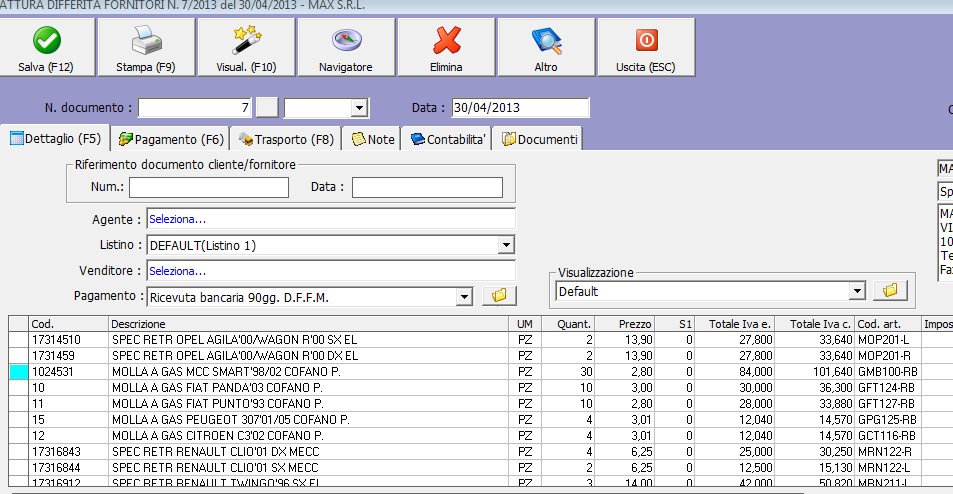
Task: Click Seleziona link in Venditore field
Action: pos(177,271)
